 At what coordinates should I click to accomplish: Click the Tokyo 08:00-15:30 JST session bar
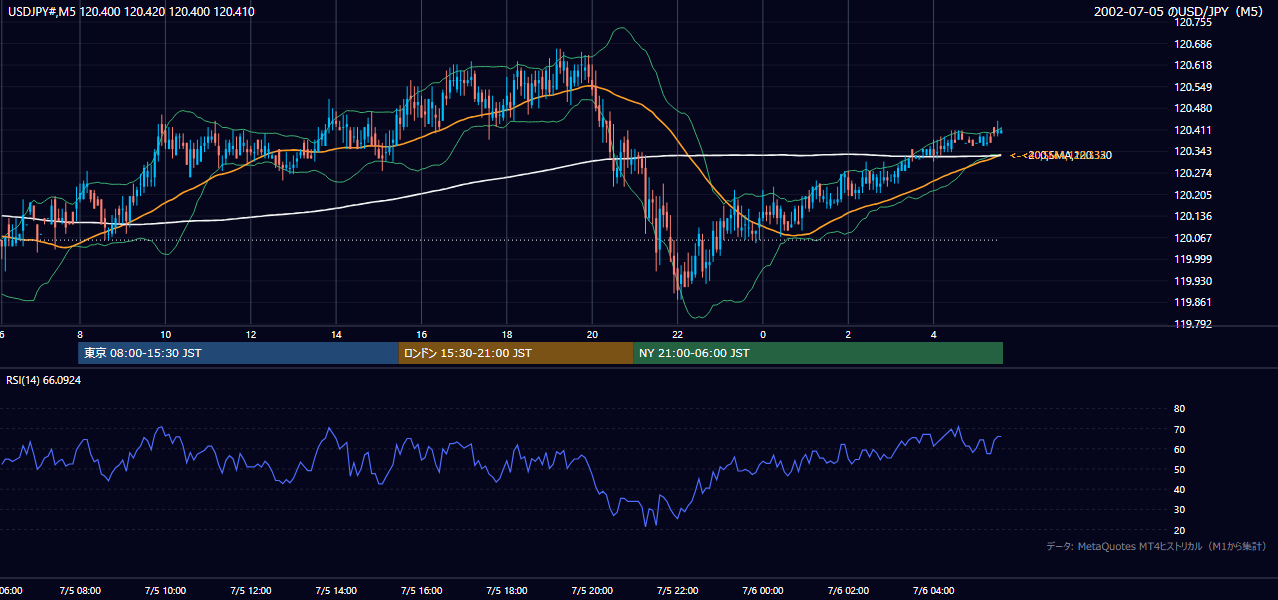pos(238,353)
